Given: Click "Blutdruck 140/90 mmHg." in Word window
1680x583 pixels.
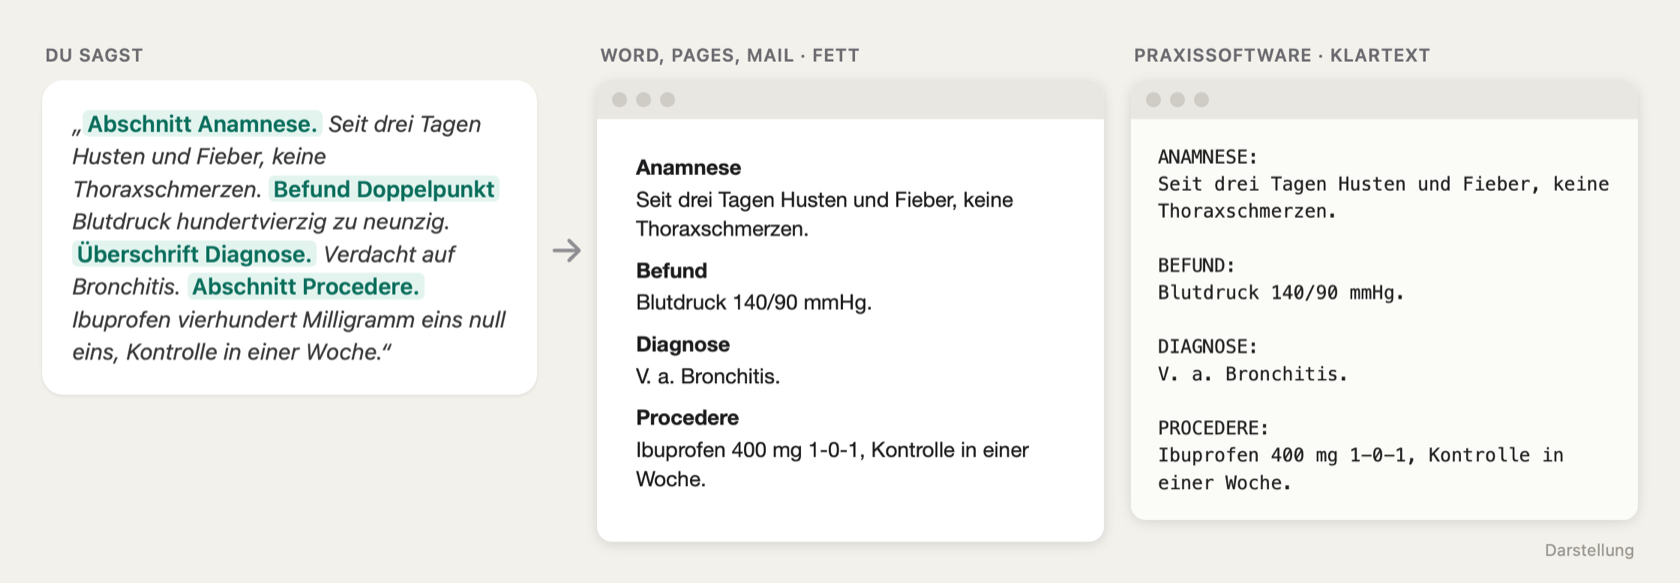Looking at the screenshot, I should tap(754, 303).
